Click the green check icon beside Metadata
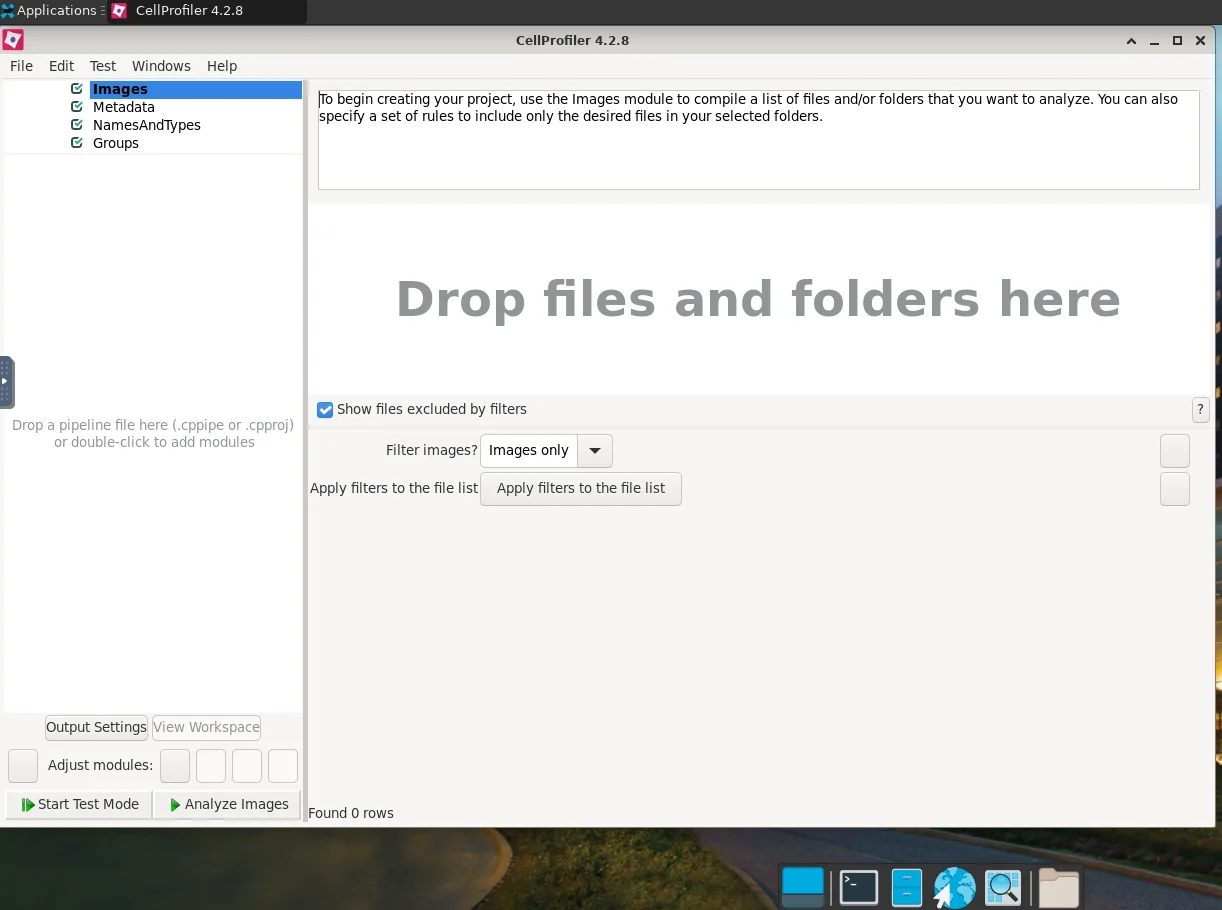Viewport: 1222px width, 910px height. [77, 107]
